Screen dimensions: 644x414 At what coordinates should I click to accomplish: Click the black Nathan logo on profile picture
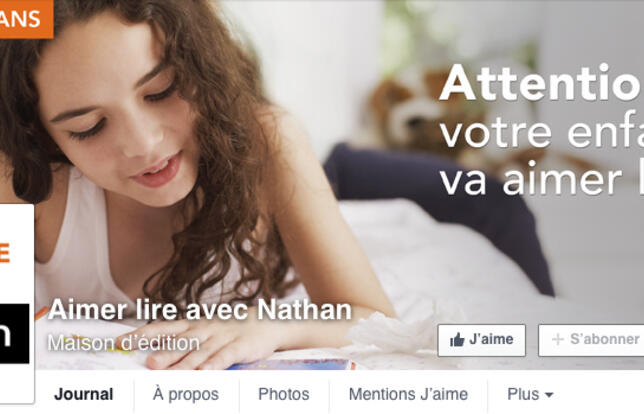14,334
